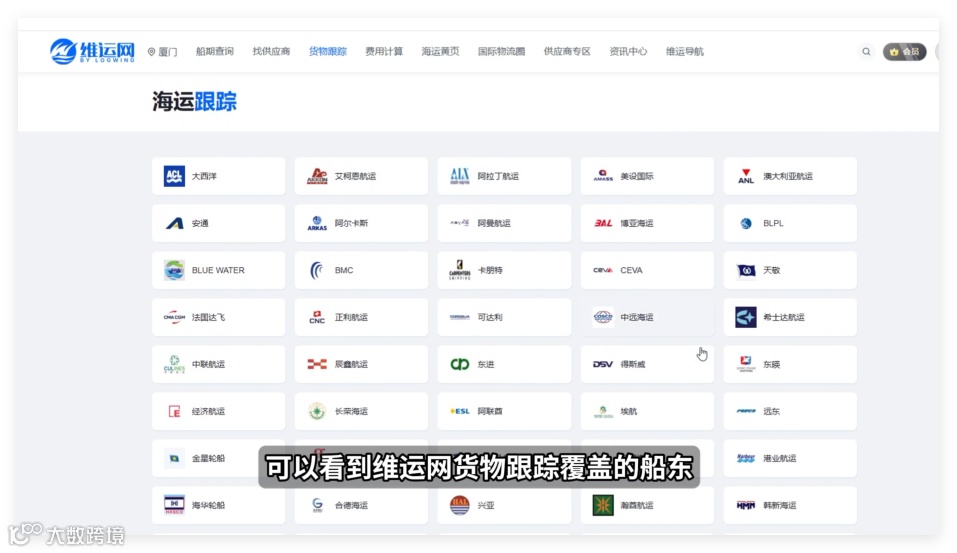Click the 安通 carrier logo
957x553 pixels.
(x=174, y=223)
